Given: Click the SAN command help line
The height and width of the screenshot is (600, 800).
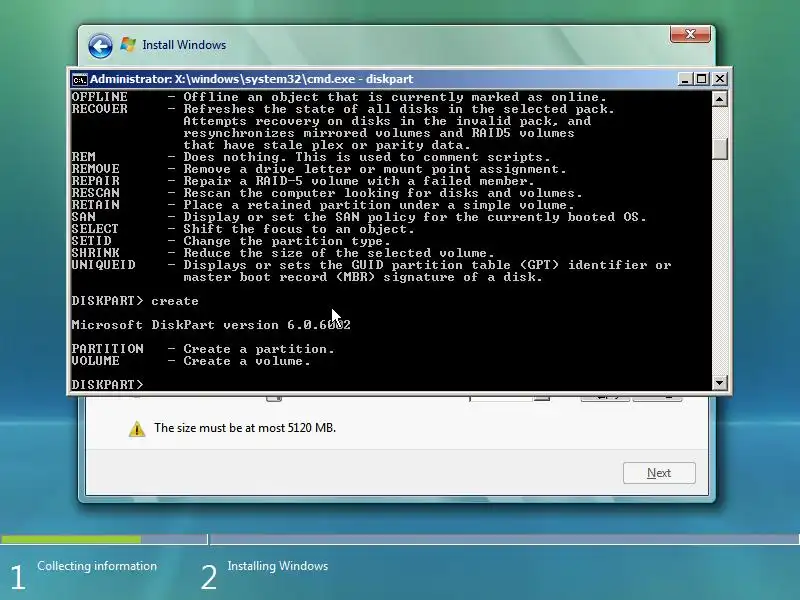Looking at the screenshot, I should coord(359,217).
